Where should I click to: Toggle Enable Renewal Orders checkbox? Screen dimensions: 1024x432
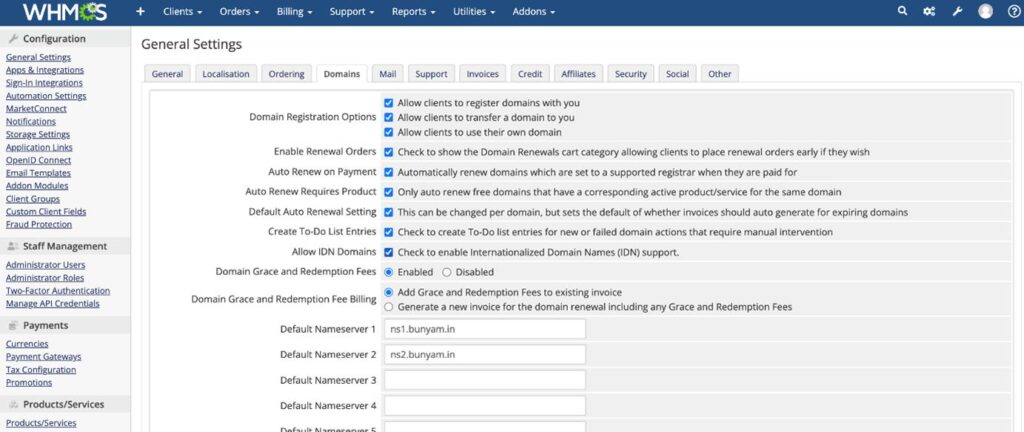[x=389, y=152]
